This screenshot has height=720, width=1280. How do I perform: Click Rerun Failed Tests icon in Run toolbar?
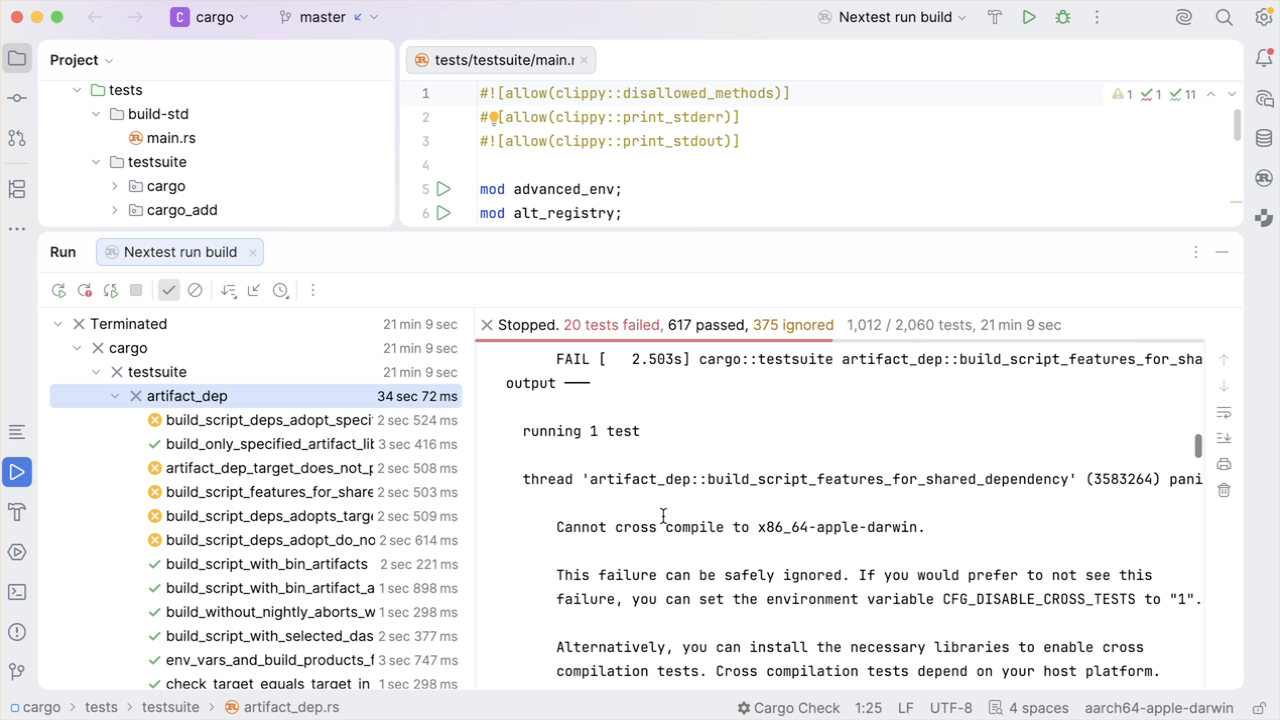click(85, 291)
